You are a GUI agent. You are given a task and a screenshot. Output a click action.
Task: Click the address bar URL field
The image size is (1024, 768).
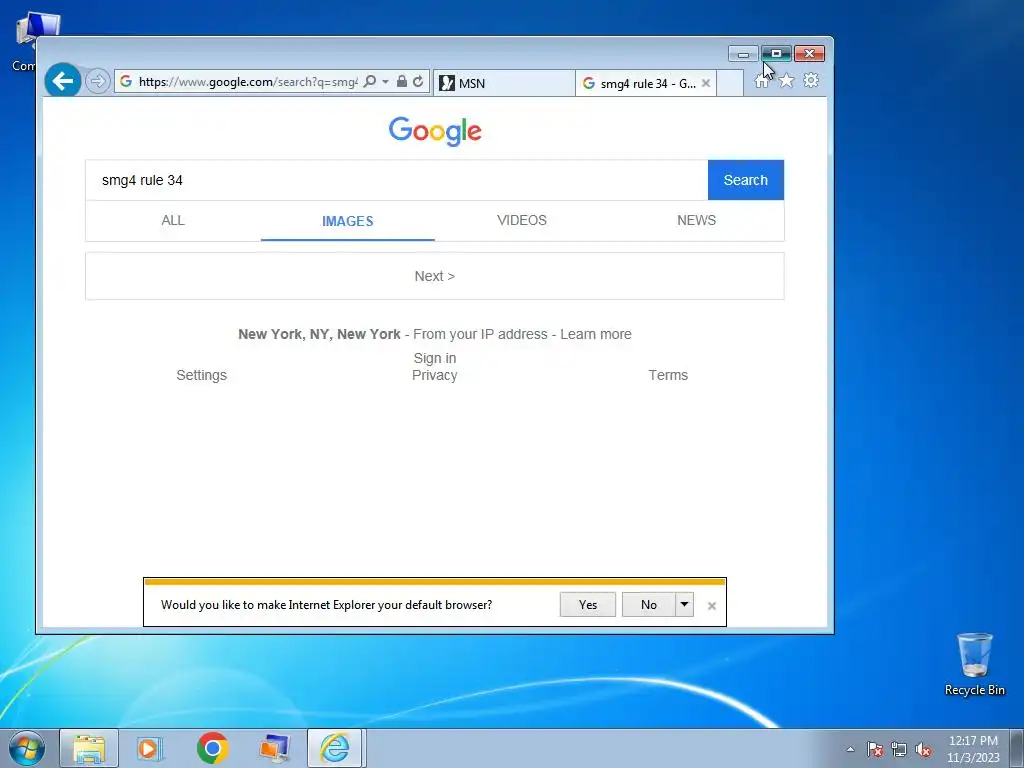(248, 82)
